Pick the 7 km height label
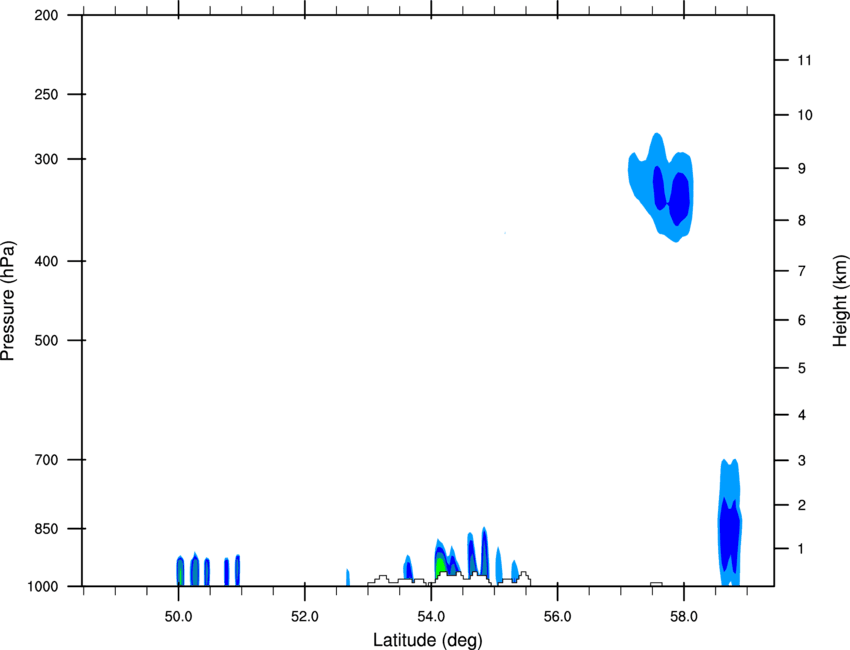 802,271
